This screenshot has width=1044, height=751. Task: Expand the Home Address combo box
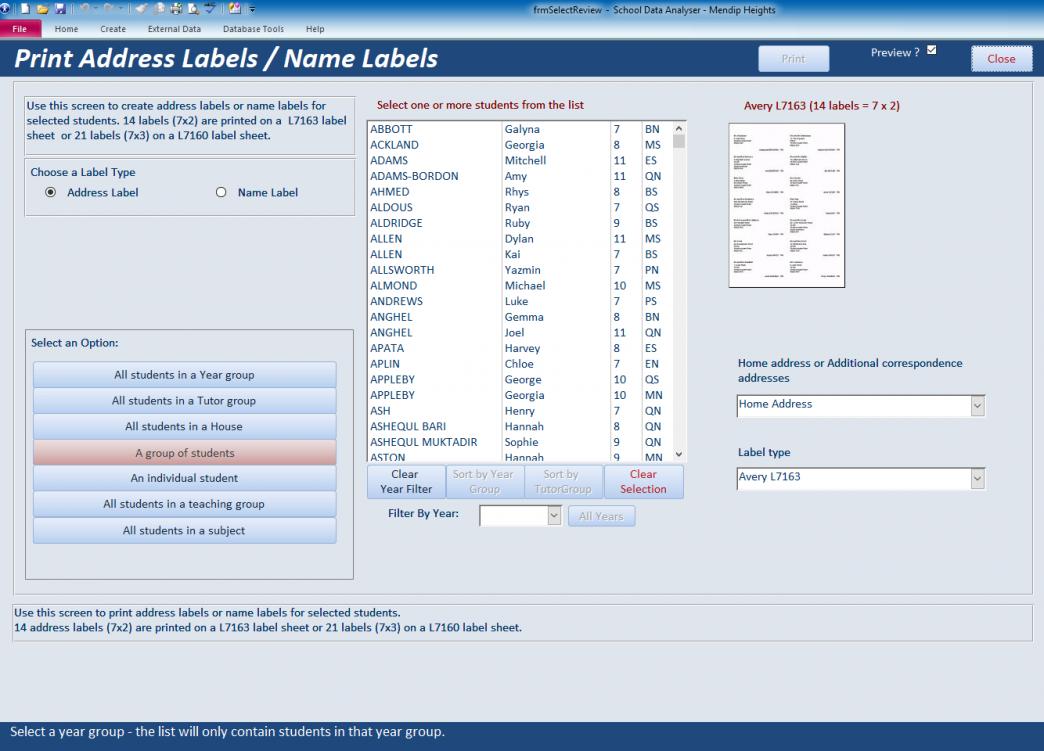point(977,405)
